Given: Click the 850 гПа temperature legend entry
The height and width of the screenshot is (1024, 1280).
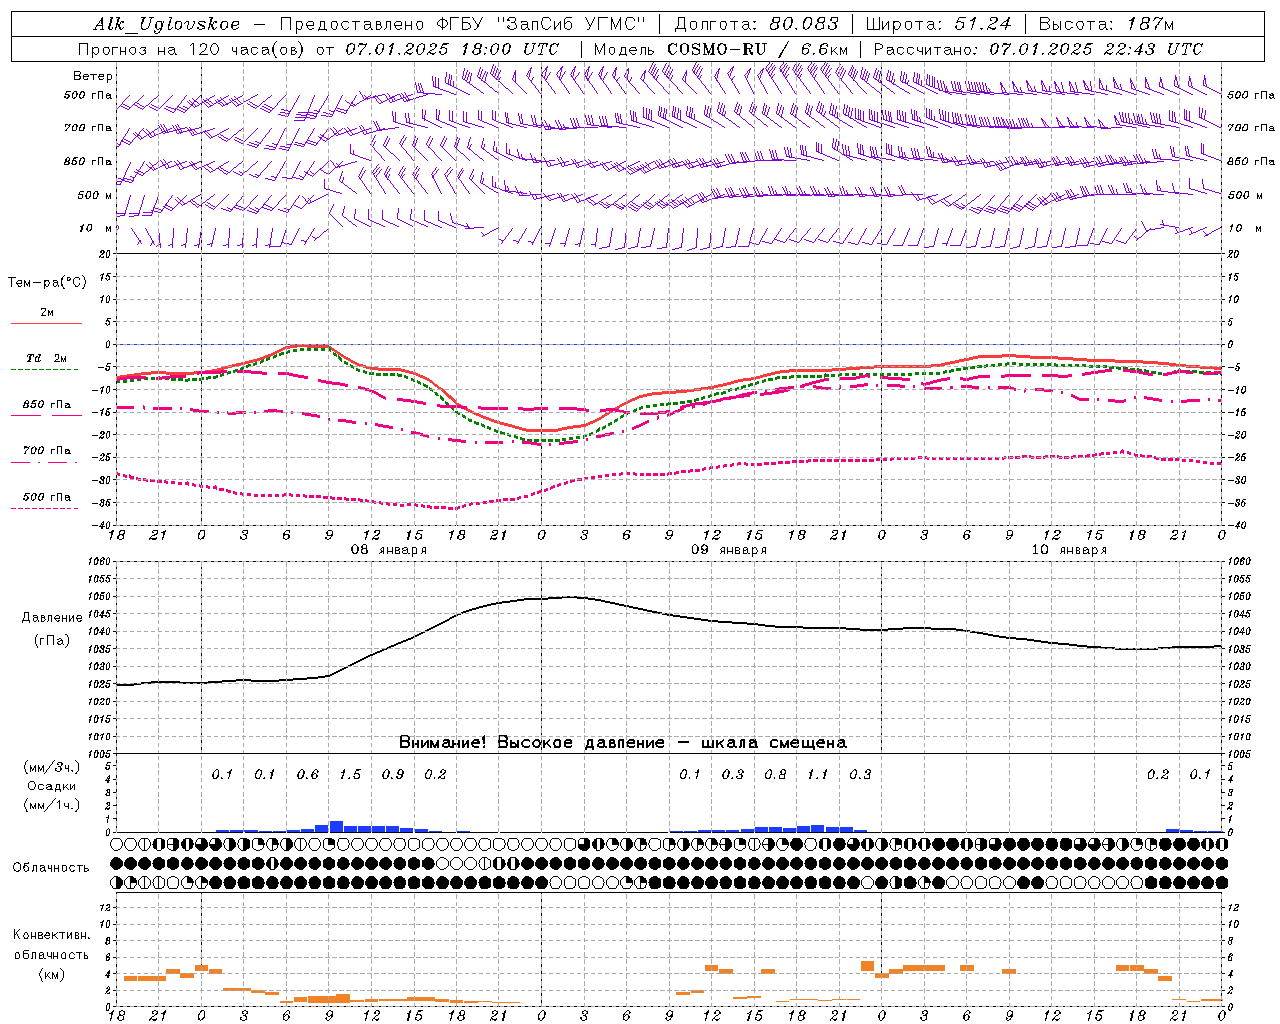Looking at the screenshot, I should point(47,405).
